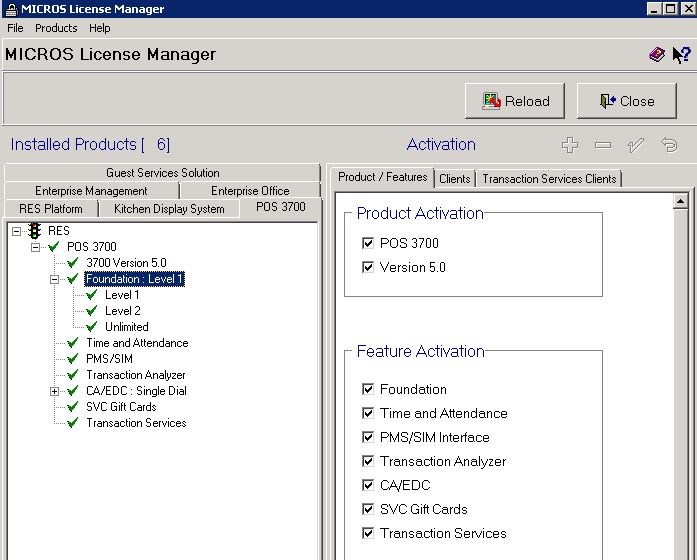The image size is (697, 560).
Task: Toggle Time and Attendance feature checkbox
Action: tap(368, 413)
